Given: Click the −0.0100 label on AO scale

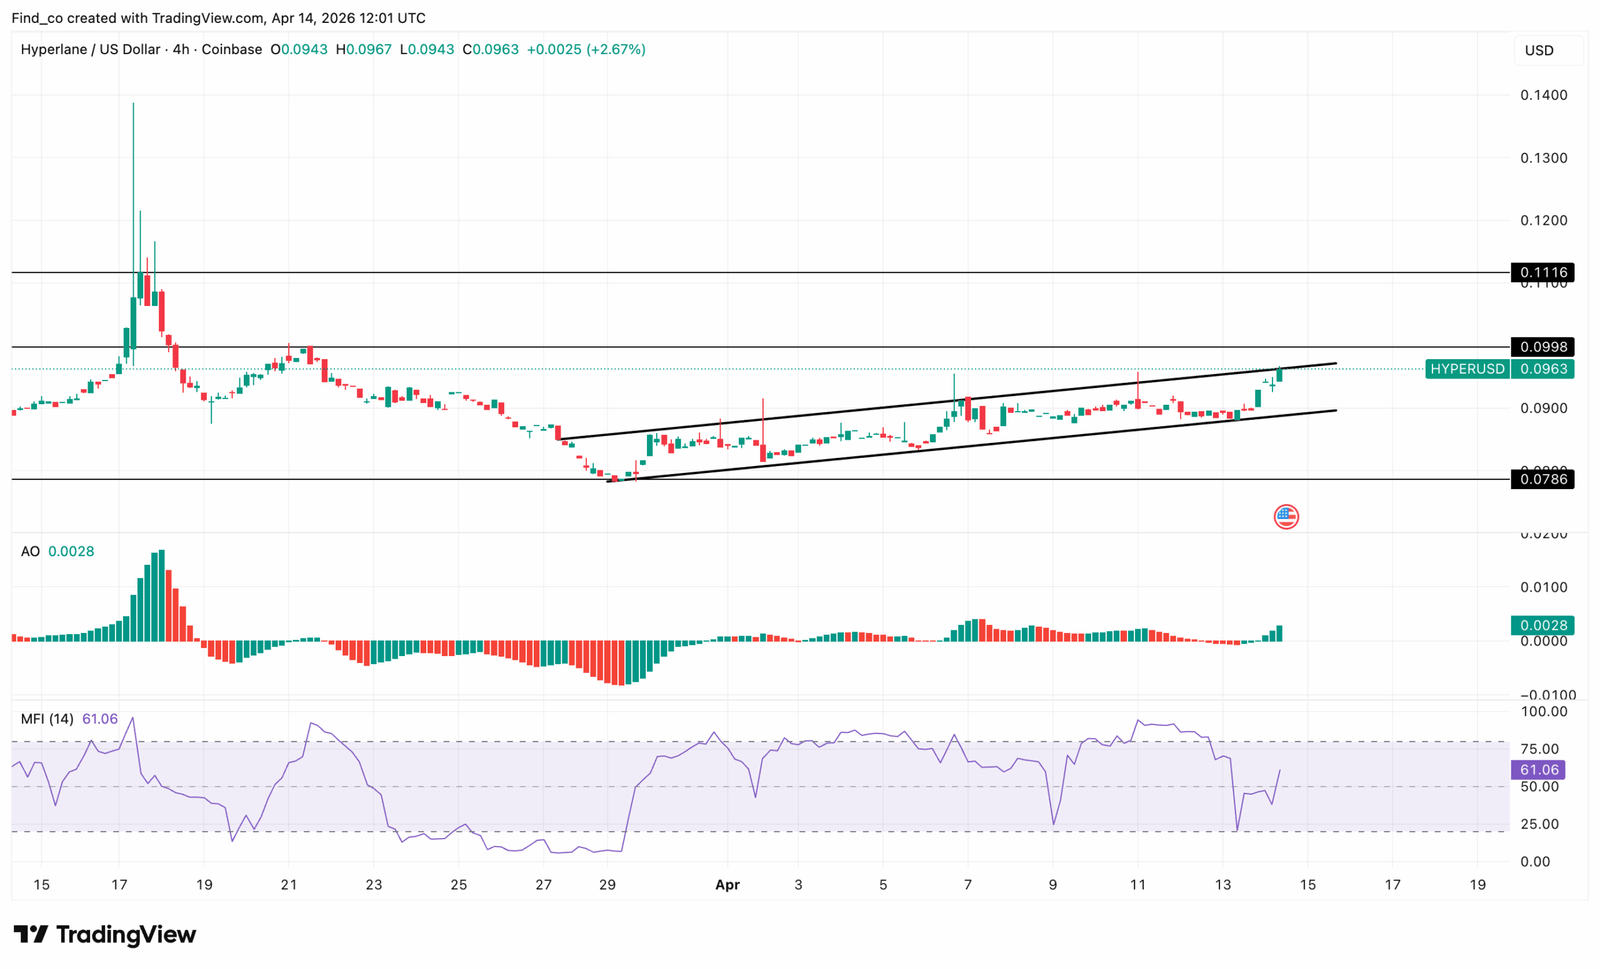Looking at the screenshot, I should coord(1547,695).
